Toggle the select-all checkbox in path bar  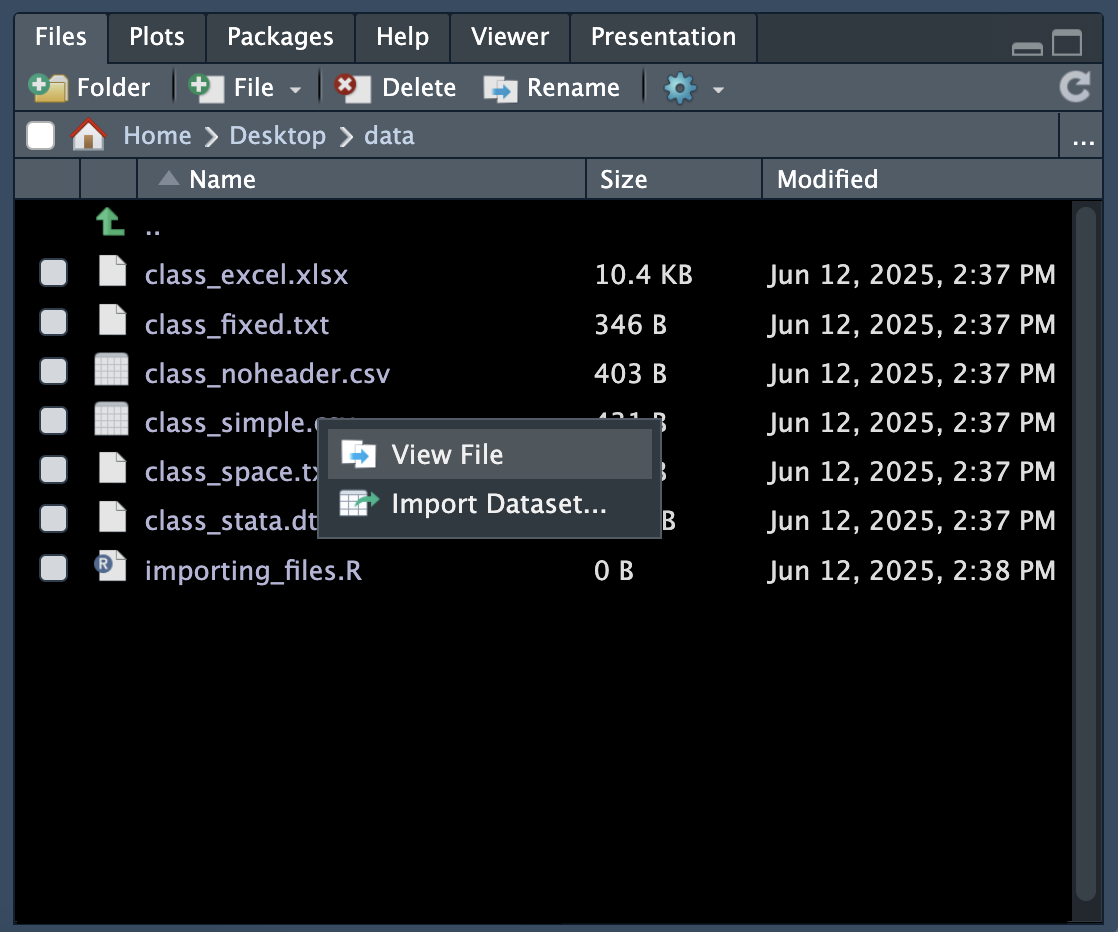pyautogui.click(x=40, y=135)
